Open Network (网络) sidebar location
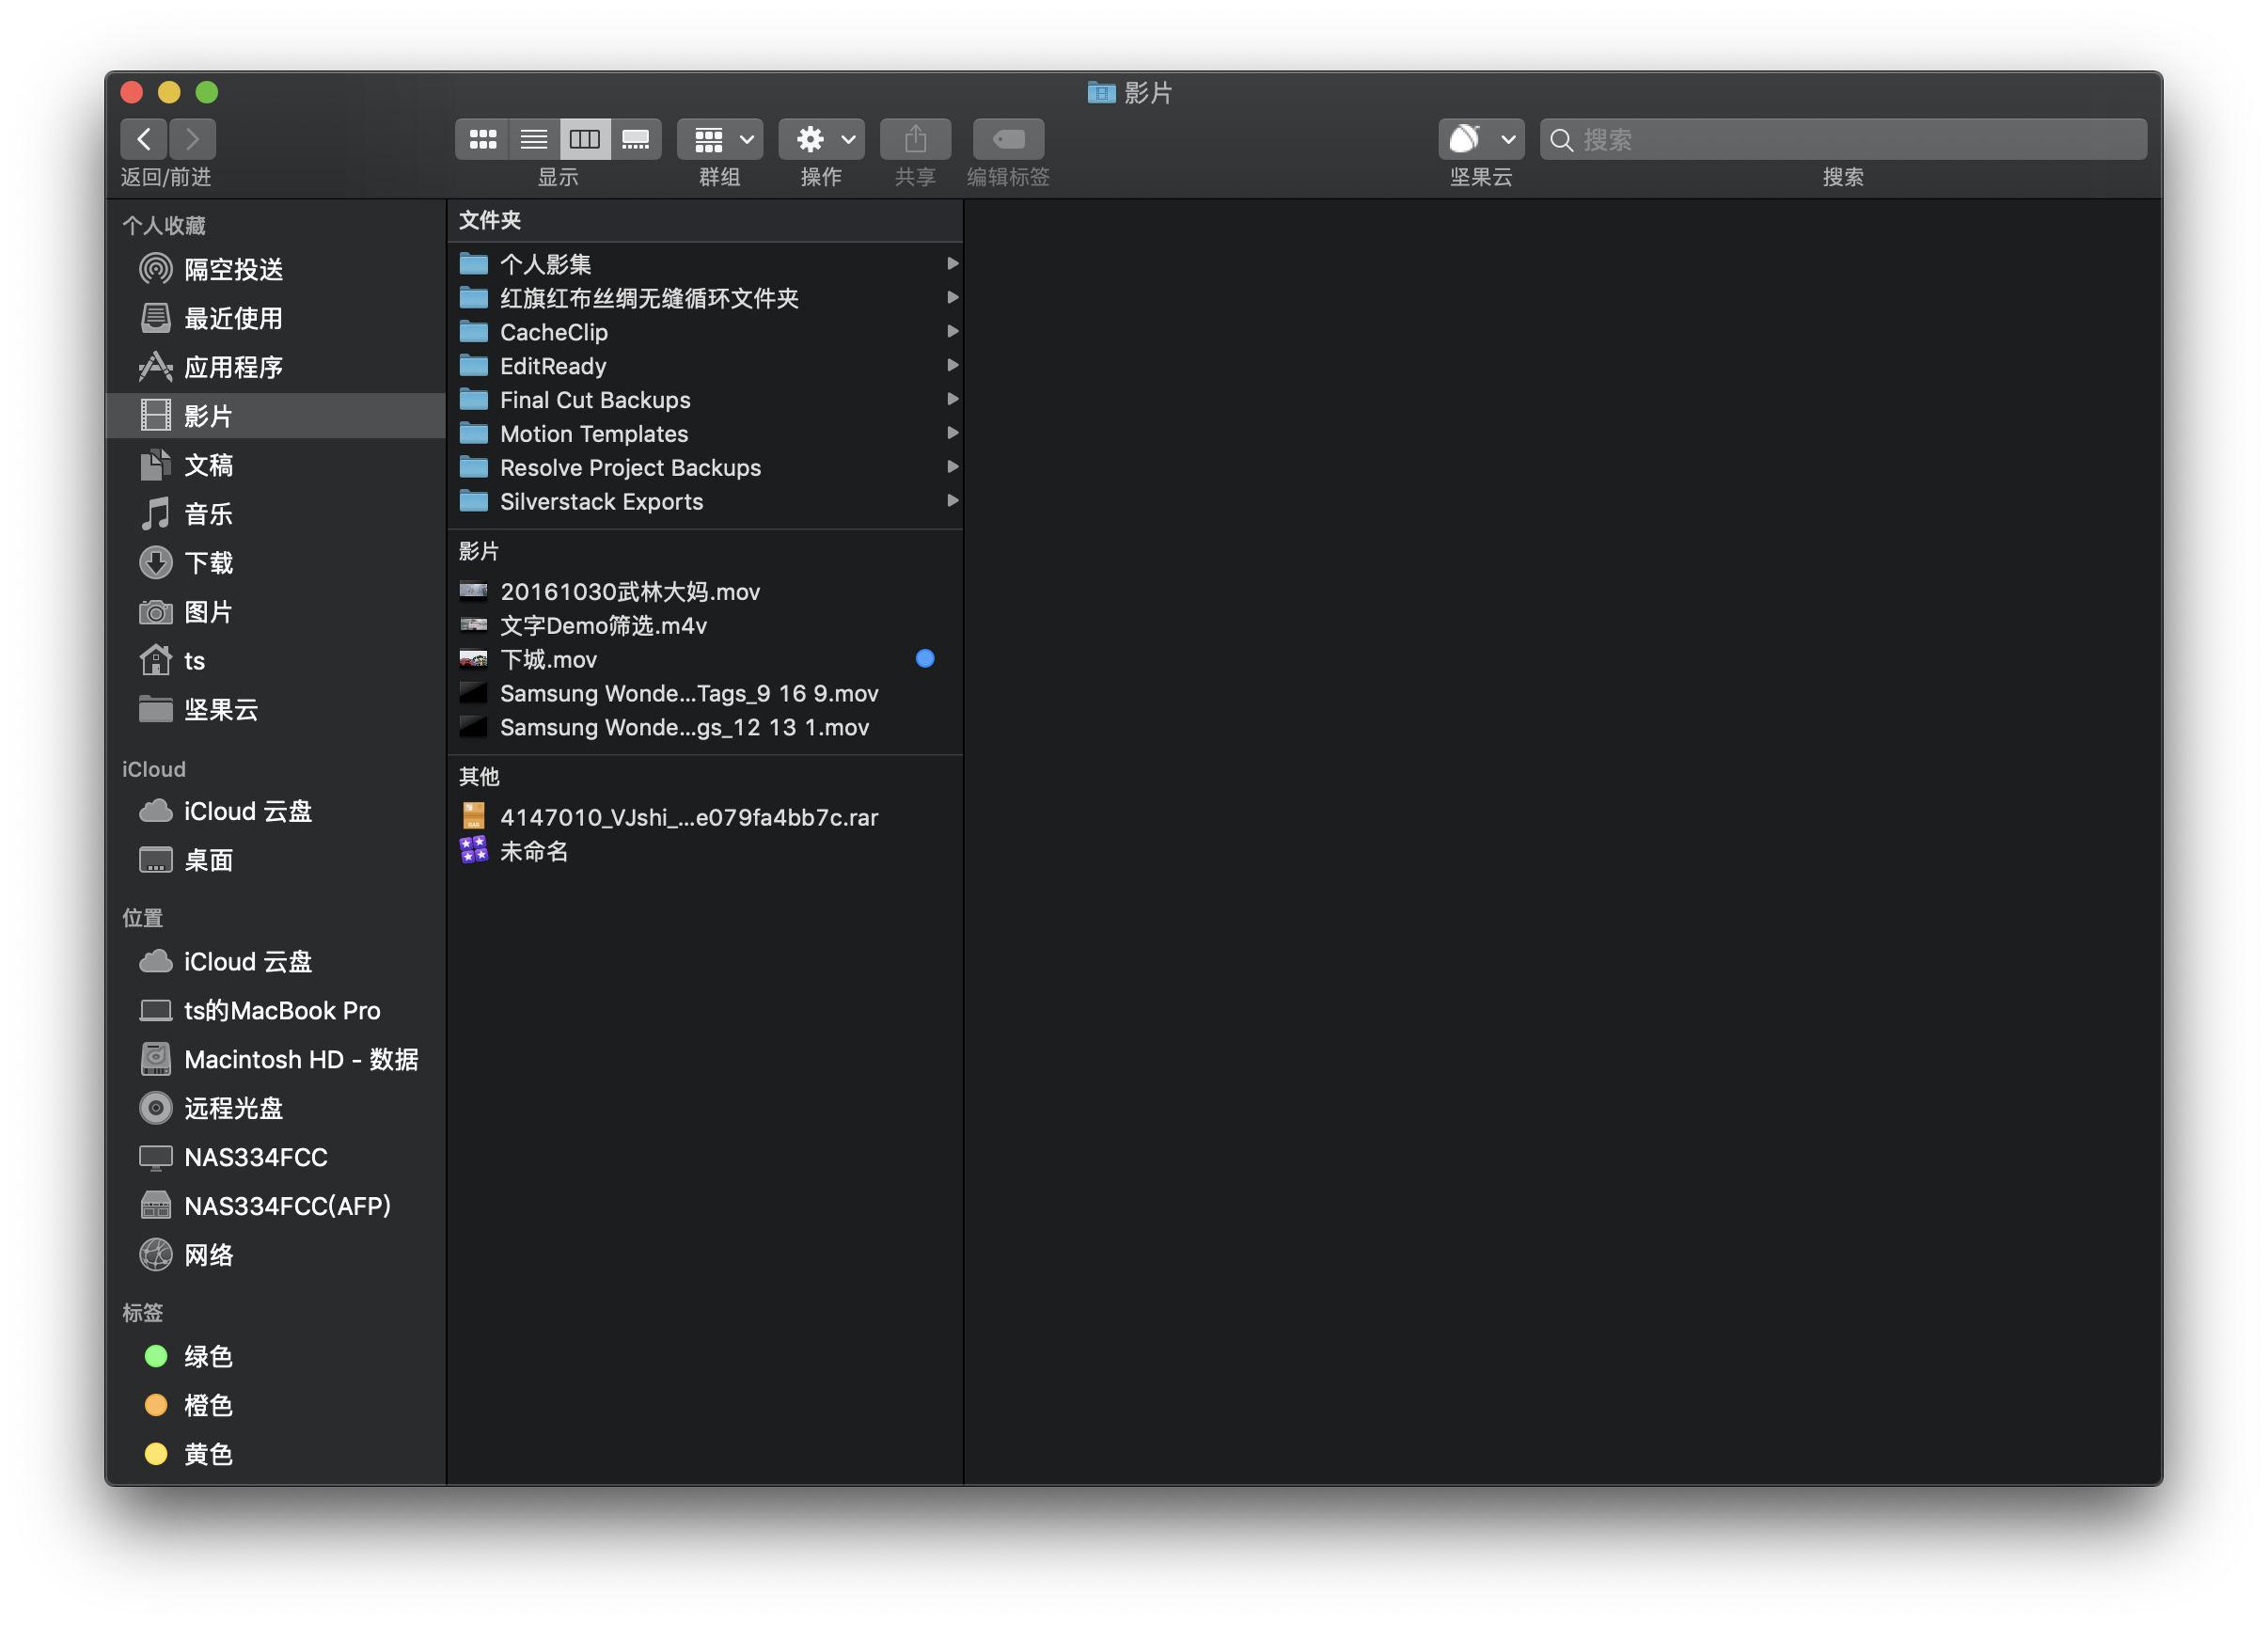The image size is (2268, 1625). pos(208,1255)
